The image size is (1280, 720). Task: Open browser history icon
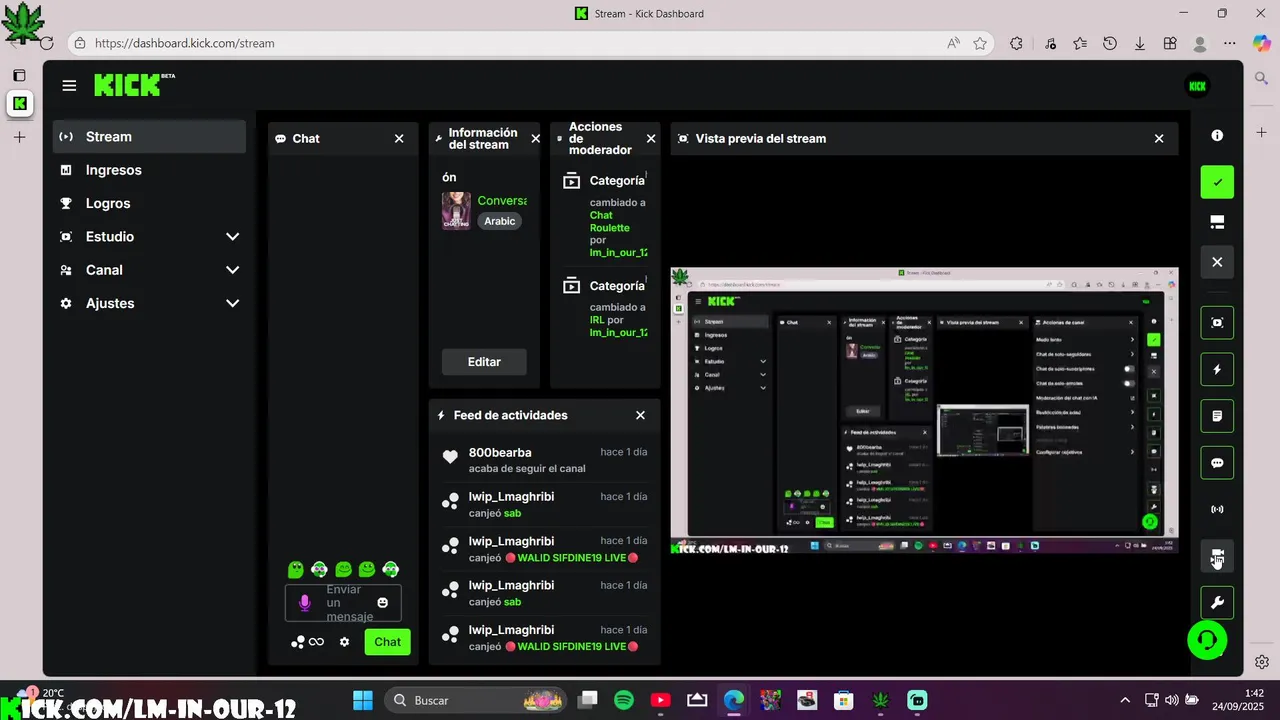coord(1110,43)
